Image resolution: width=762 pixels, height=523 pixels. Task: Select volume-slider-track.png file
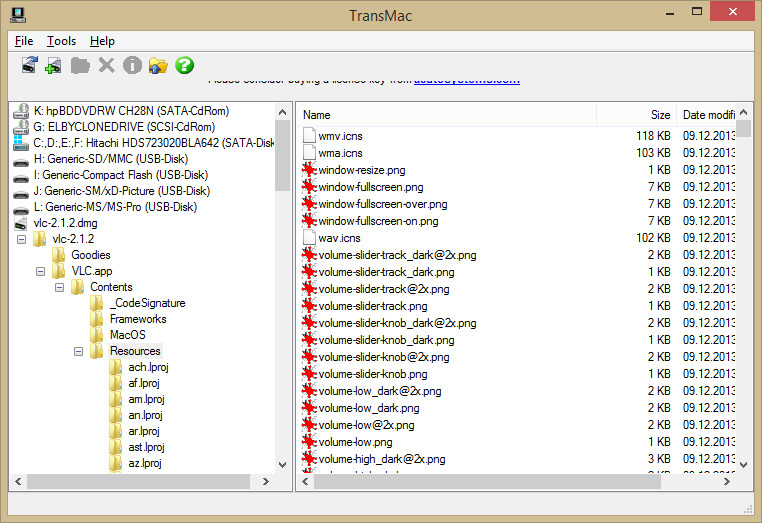tap(373, 306)
